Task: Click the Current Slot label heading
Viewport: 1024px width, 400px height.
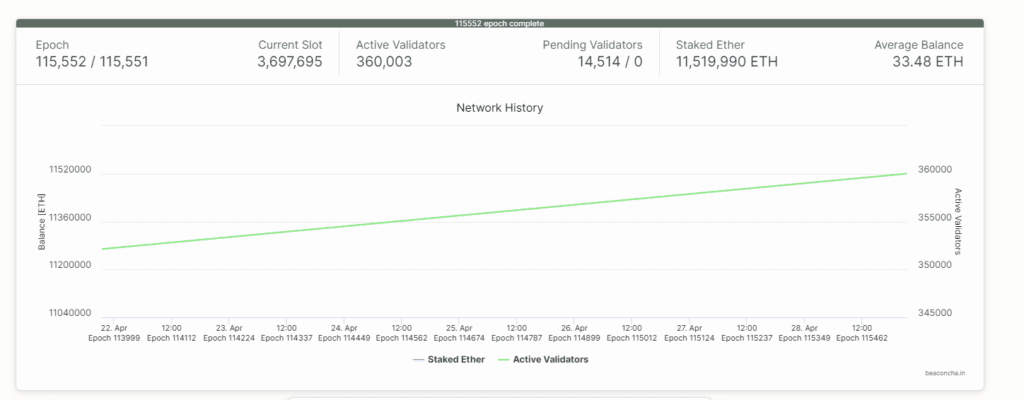Action: click(290, 45)
